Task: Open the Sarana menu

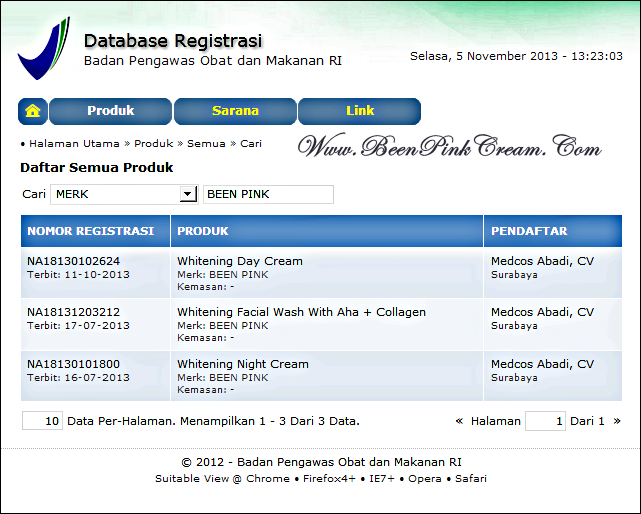Action: tap(235, 111)
